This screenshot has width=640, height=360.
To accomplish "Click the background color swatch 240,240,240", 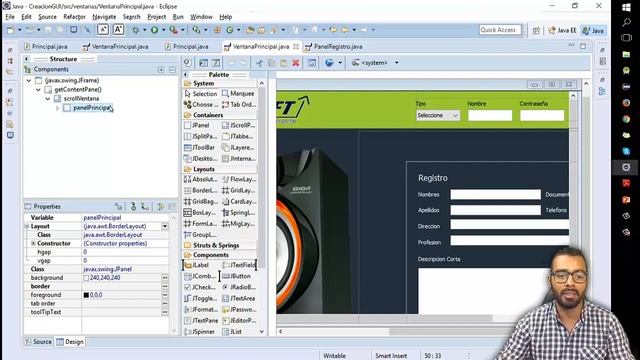I will 86,278.
